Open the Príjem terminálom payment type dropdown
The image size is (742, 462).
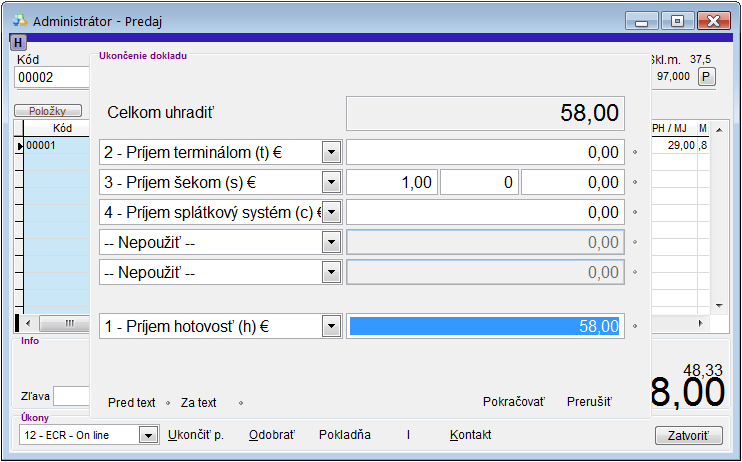pyautogui.click(x=331, y=152)
